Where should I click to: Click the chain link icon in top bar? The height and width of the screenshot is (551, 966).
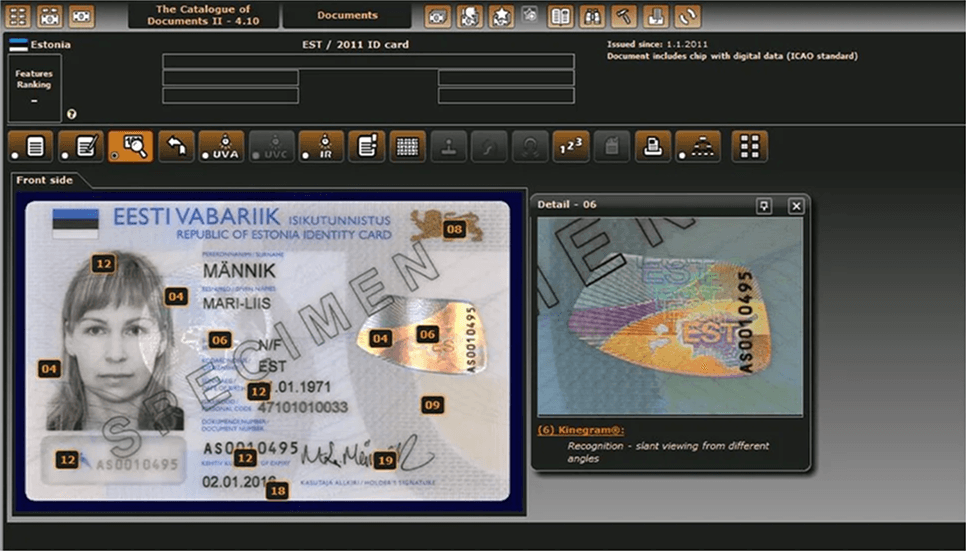(x=688, y=17)
